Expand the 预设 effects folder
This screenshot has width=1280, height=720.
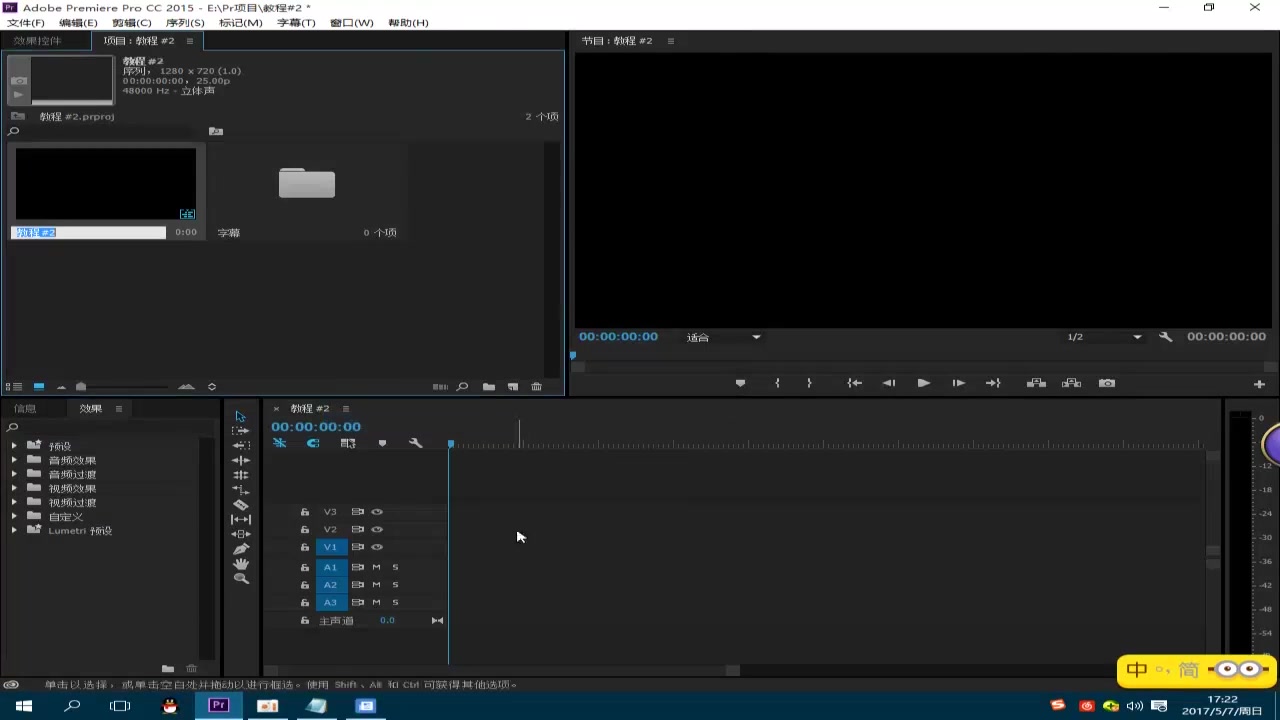coord(14,446)
